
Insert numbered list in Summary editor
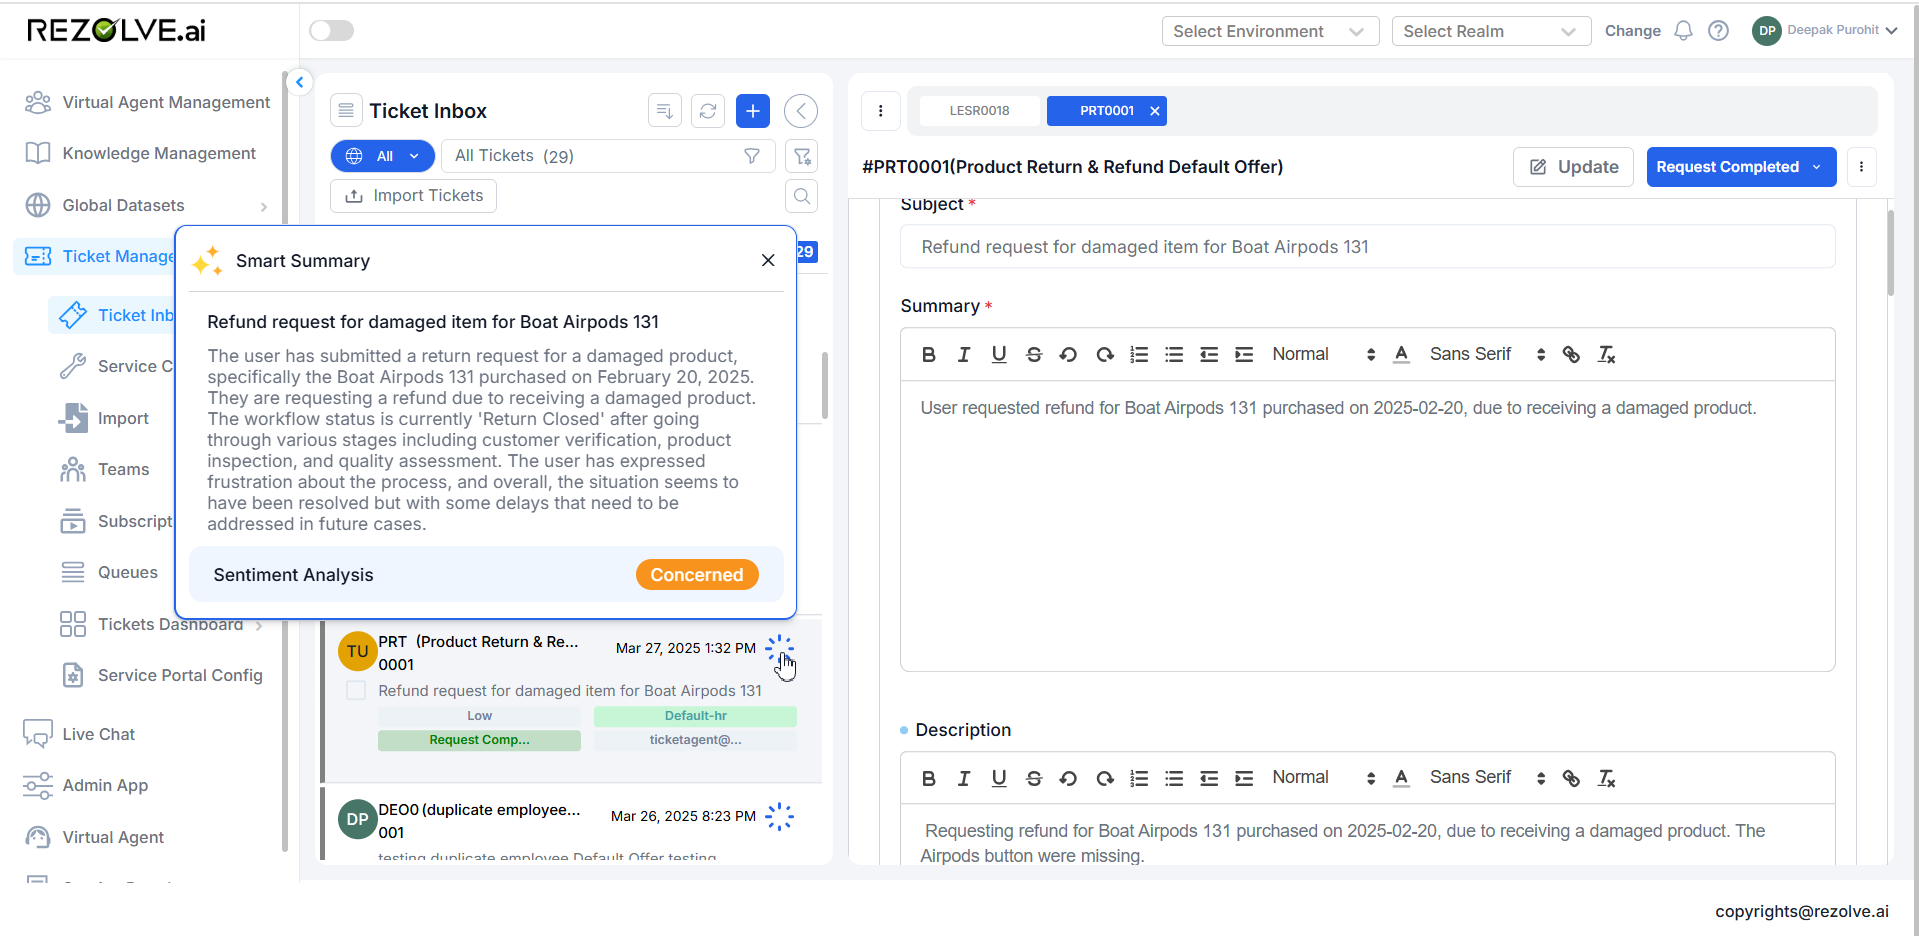coord(1139,355)
